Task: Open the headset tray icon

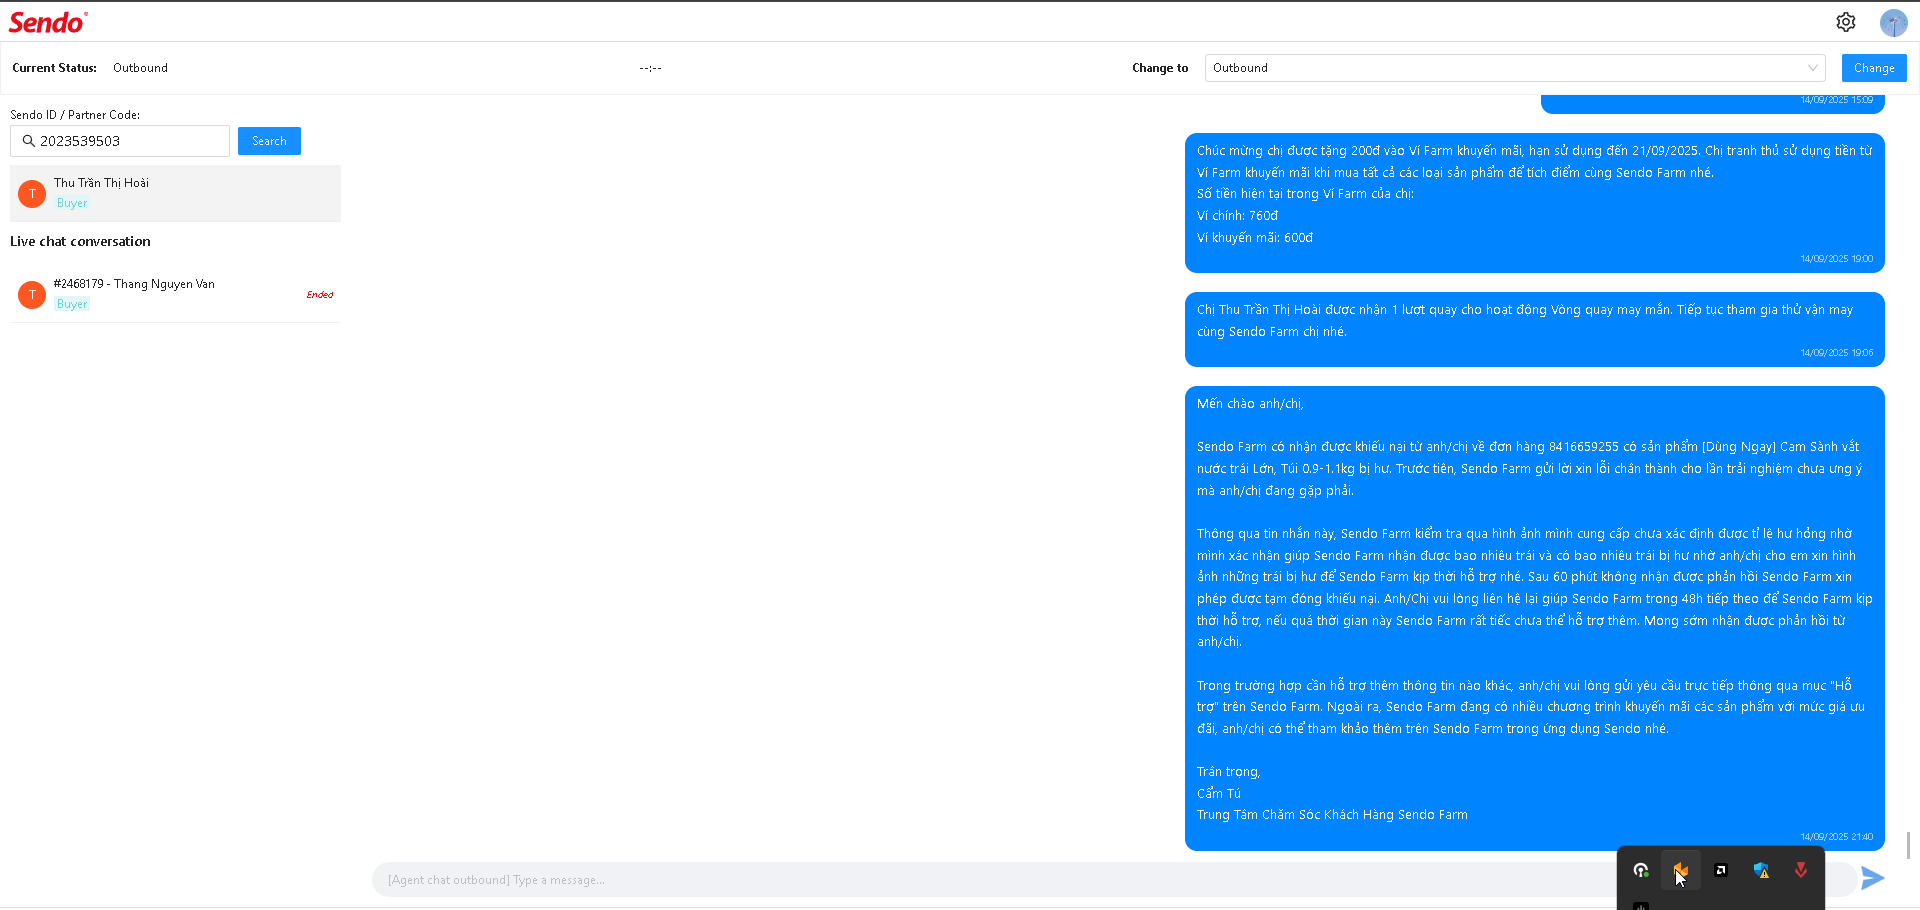Action: pos(1641,870)
